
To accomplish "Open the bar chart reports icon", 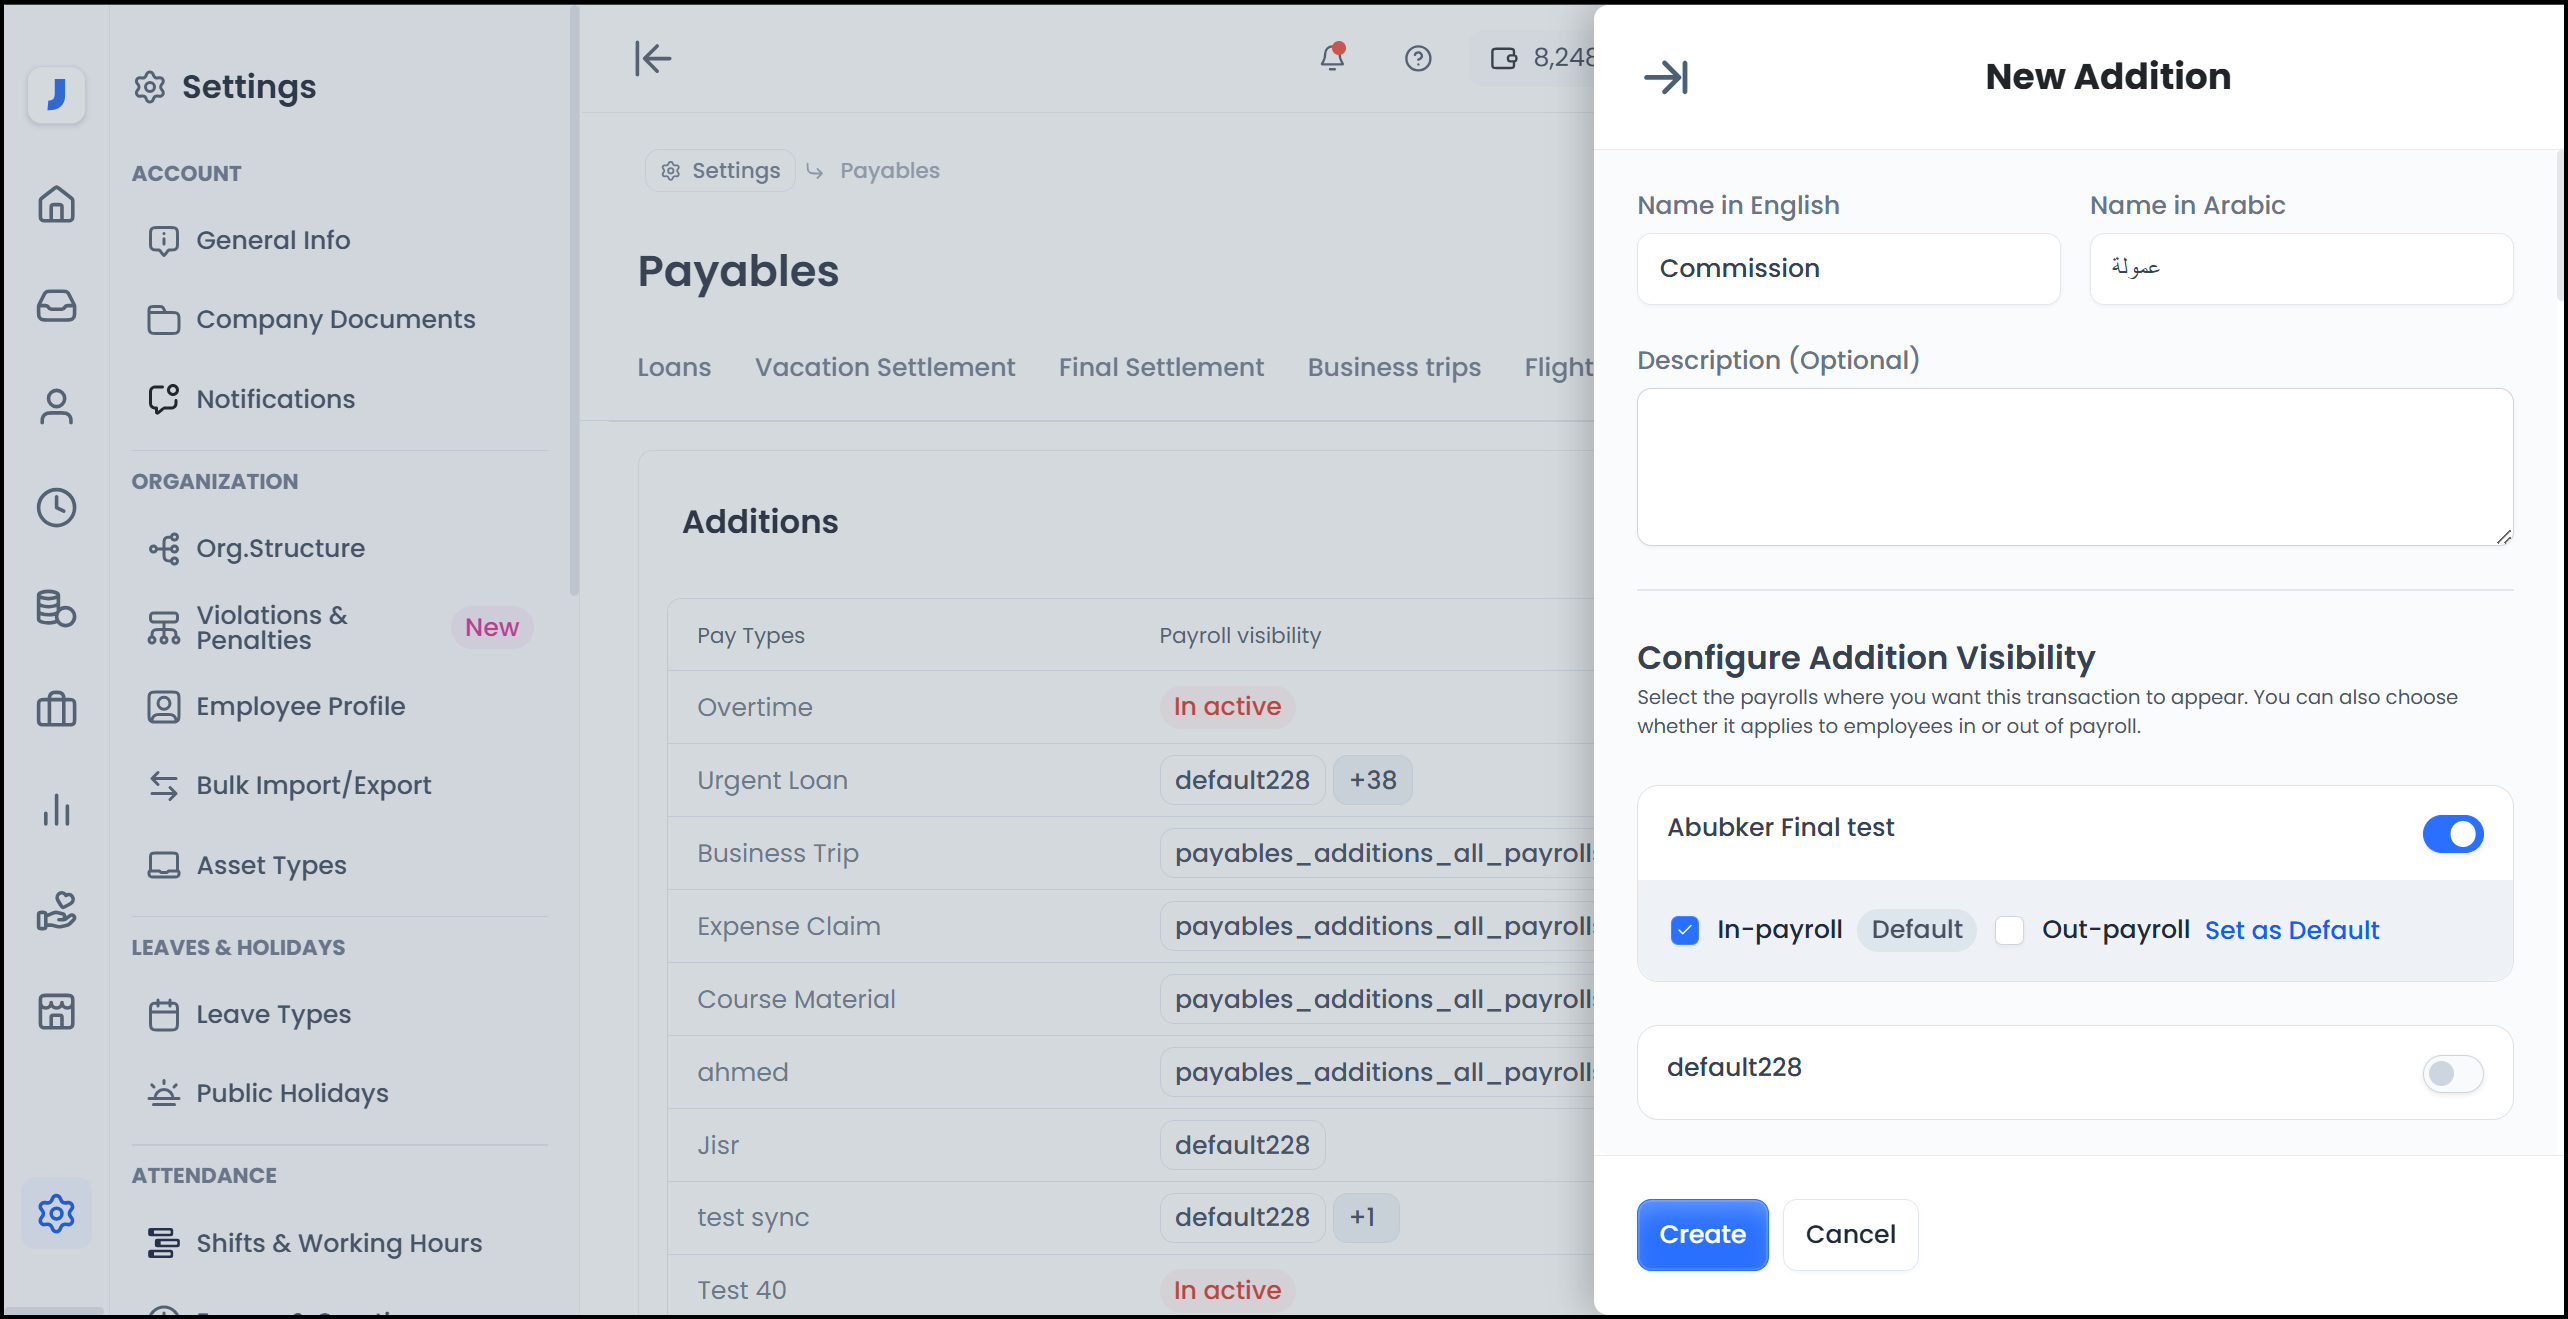I will (56, 810).
